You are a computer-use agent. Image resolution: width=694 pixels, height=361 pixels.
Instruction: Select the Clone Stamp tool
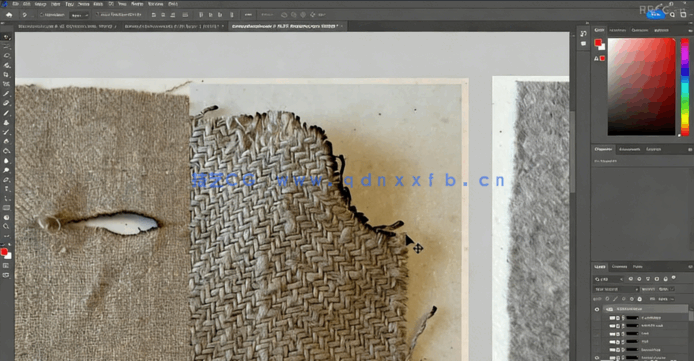pyautogui.click(x=6, y=123)
